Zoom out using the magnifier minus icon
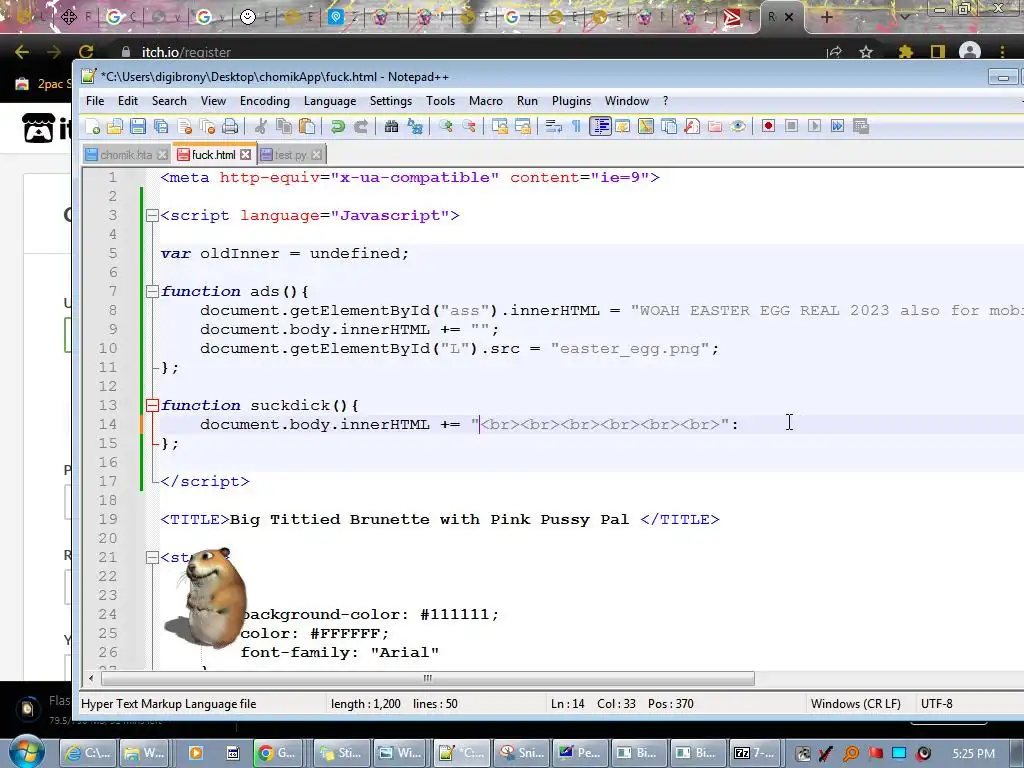This screenshot has width=1024, height=768. tap(469, 126)
